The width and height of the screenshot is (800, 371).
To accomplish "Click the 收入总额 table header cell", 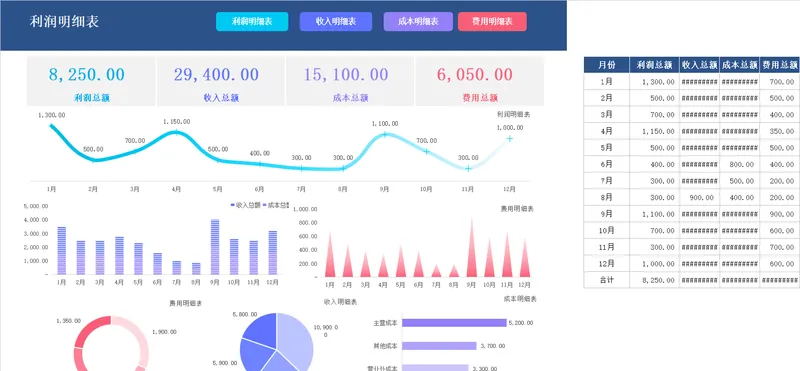I will pos(699,65).
